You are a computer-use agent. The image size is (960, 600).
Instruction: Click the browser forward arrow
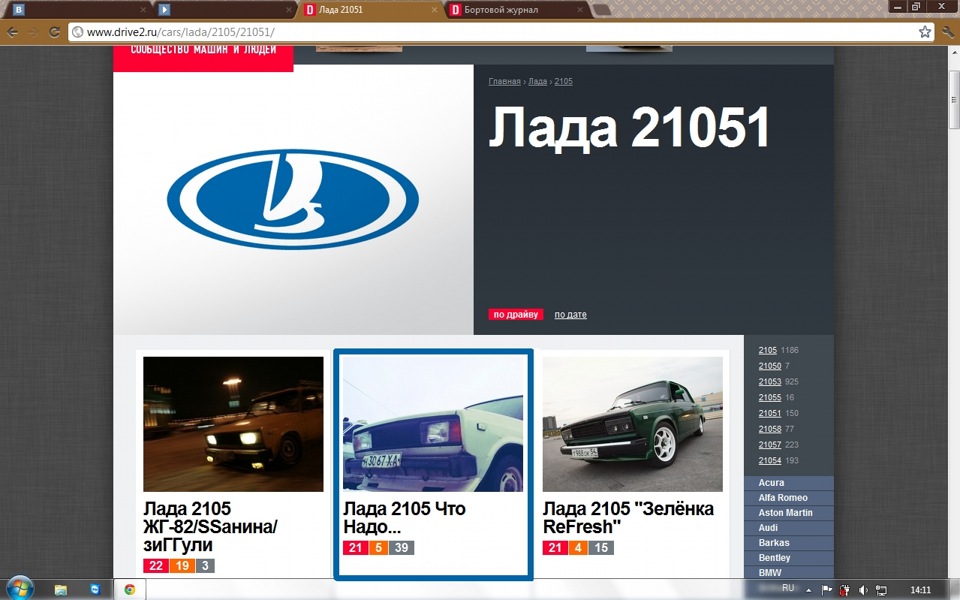click(33, 32)
